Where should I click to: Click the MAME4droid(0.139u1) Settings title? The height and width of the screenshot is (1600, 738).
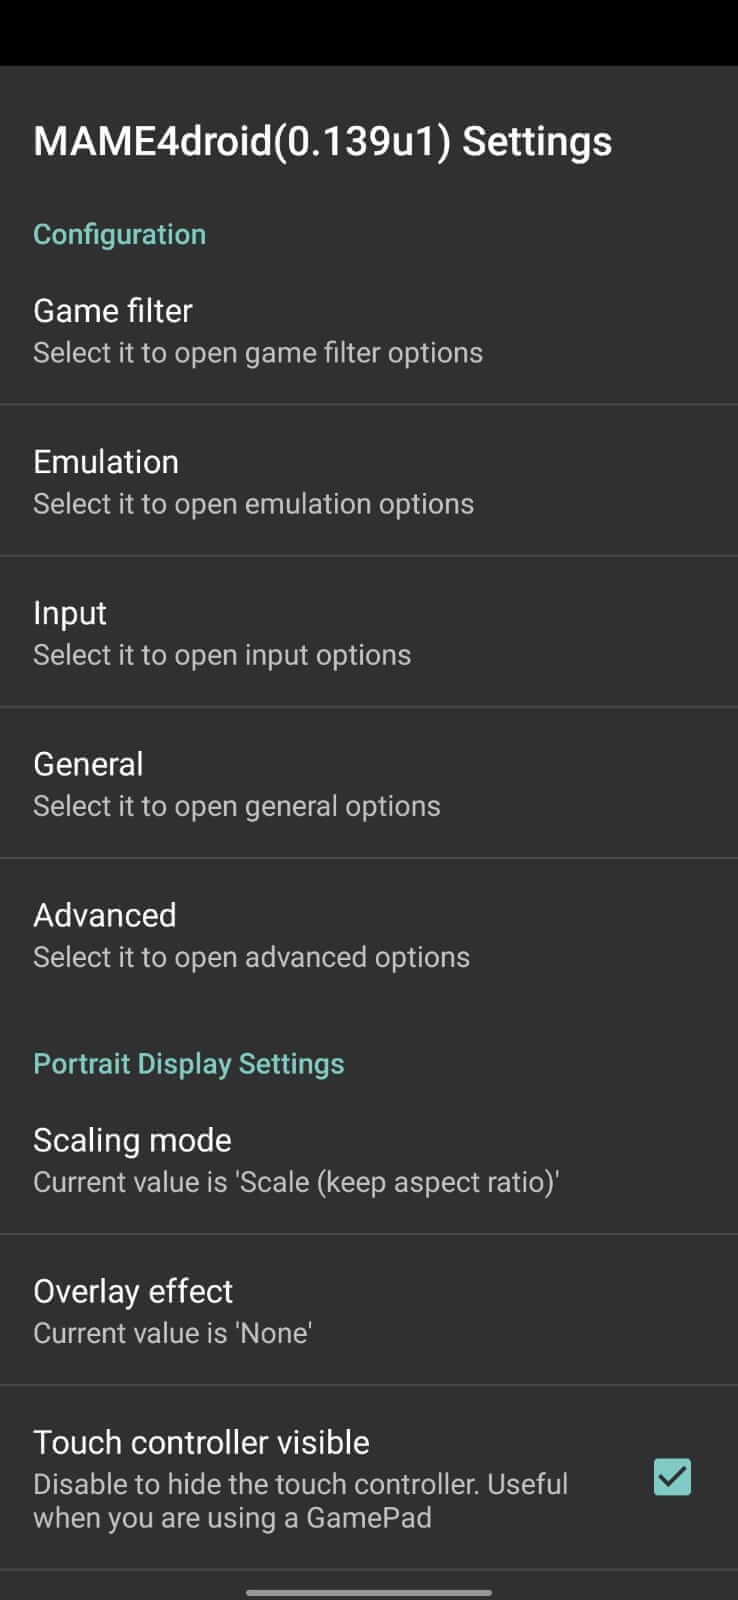coord(322,141)
